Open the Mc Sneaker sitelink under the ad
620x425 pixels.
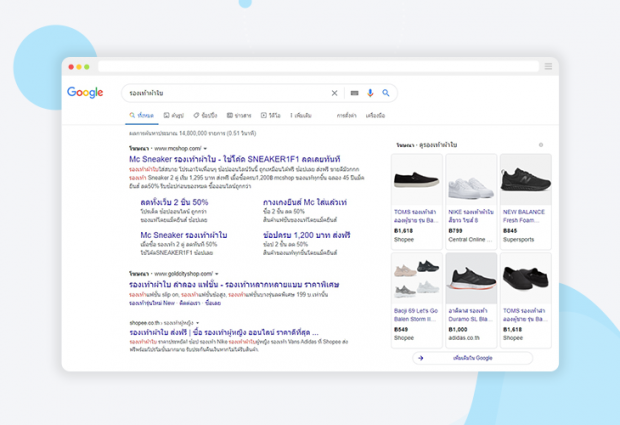click(x=183, y=235)
